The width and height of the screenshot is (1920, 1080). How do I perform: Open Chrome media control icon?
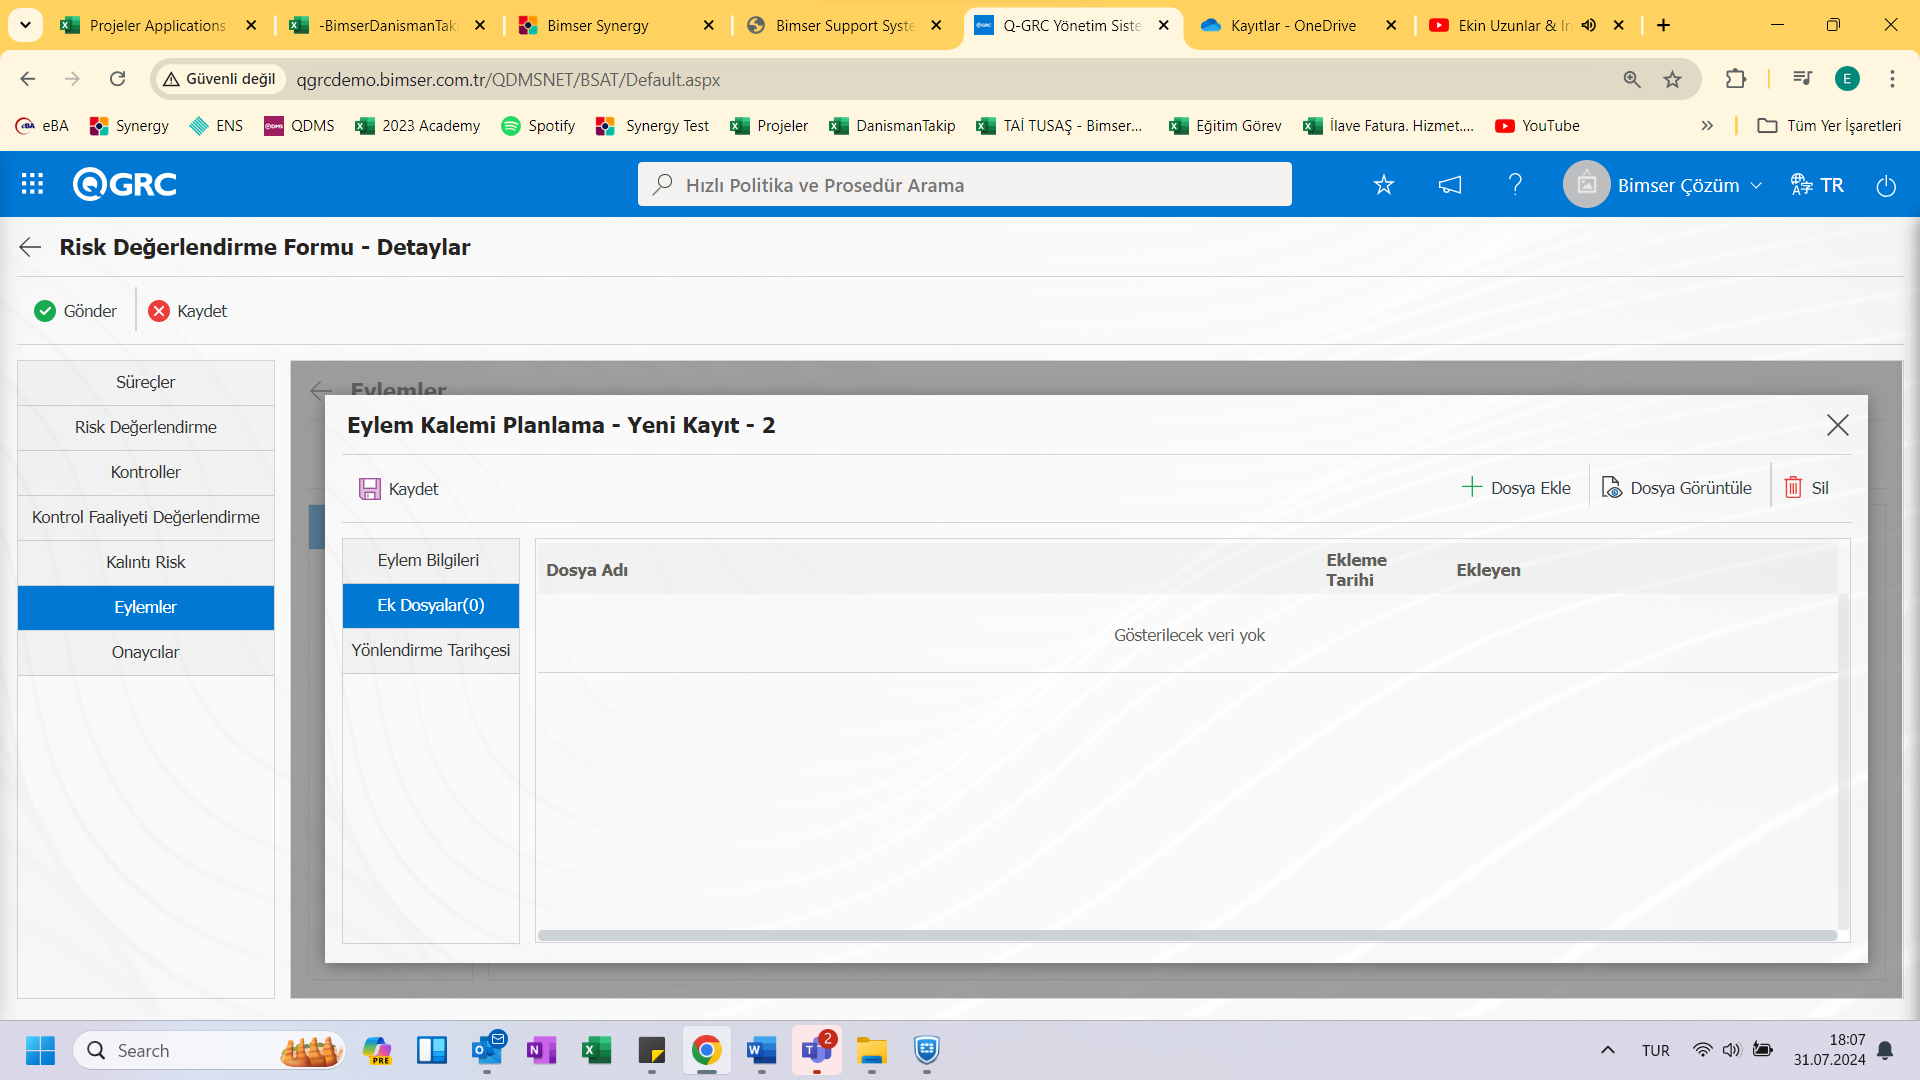1802,79
